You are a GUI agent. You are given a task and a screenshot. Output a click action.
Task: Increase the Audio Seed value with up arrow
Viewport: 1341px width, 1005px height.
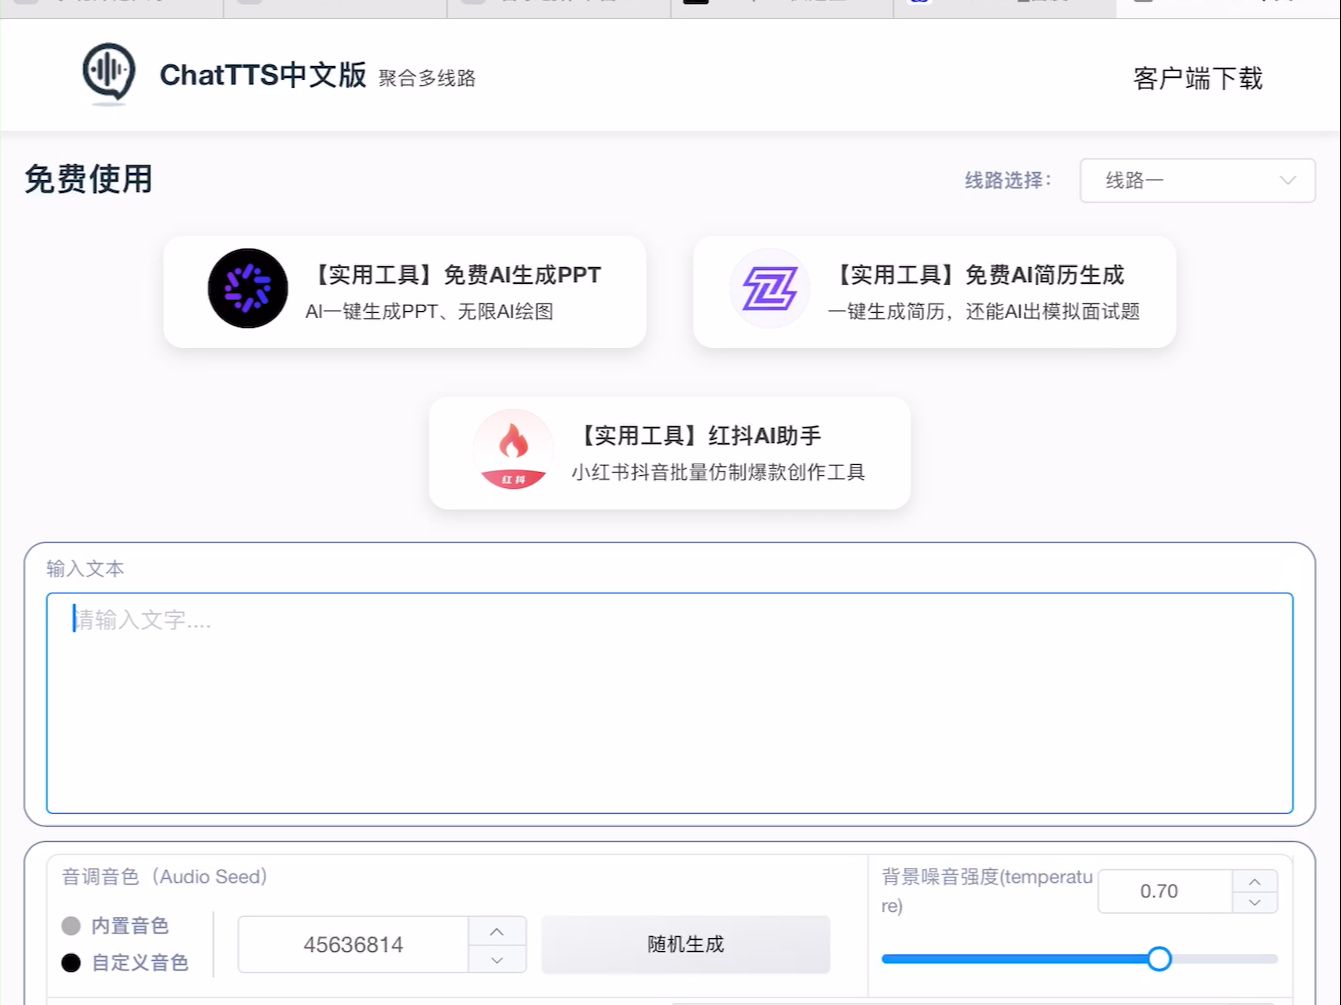497,931
